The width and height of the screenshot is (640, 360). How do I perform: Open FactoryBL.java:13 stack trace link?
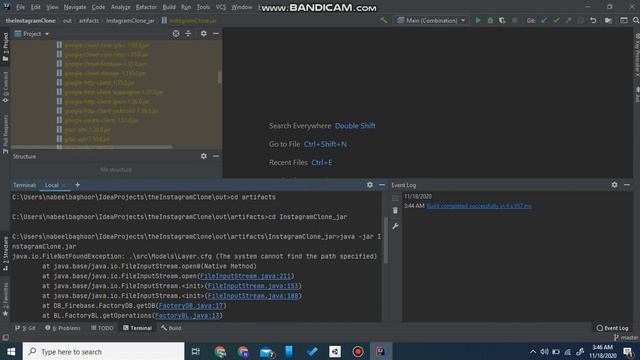point(187,316)
